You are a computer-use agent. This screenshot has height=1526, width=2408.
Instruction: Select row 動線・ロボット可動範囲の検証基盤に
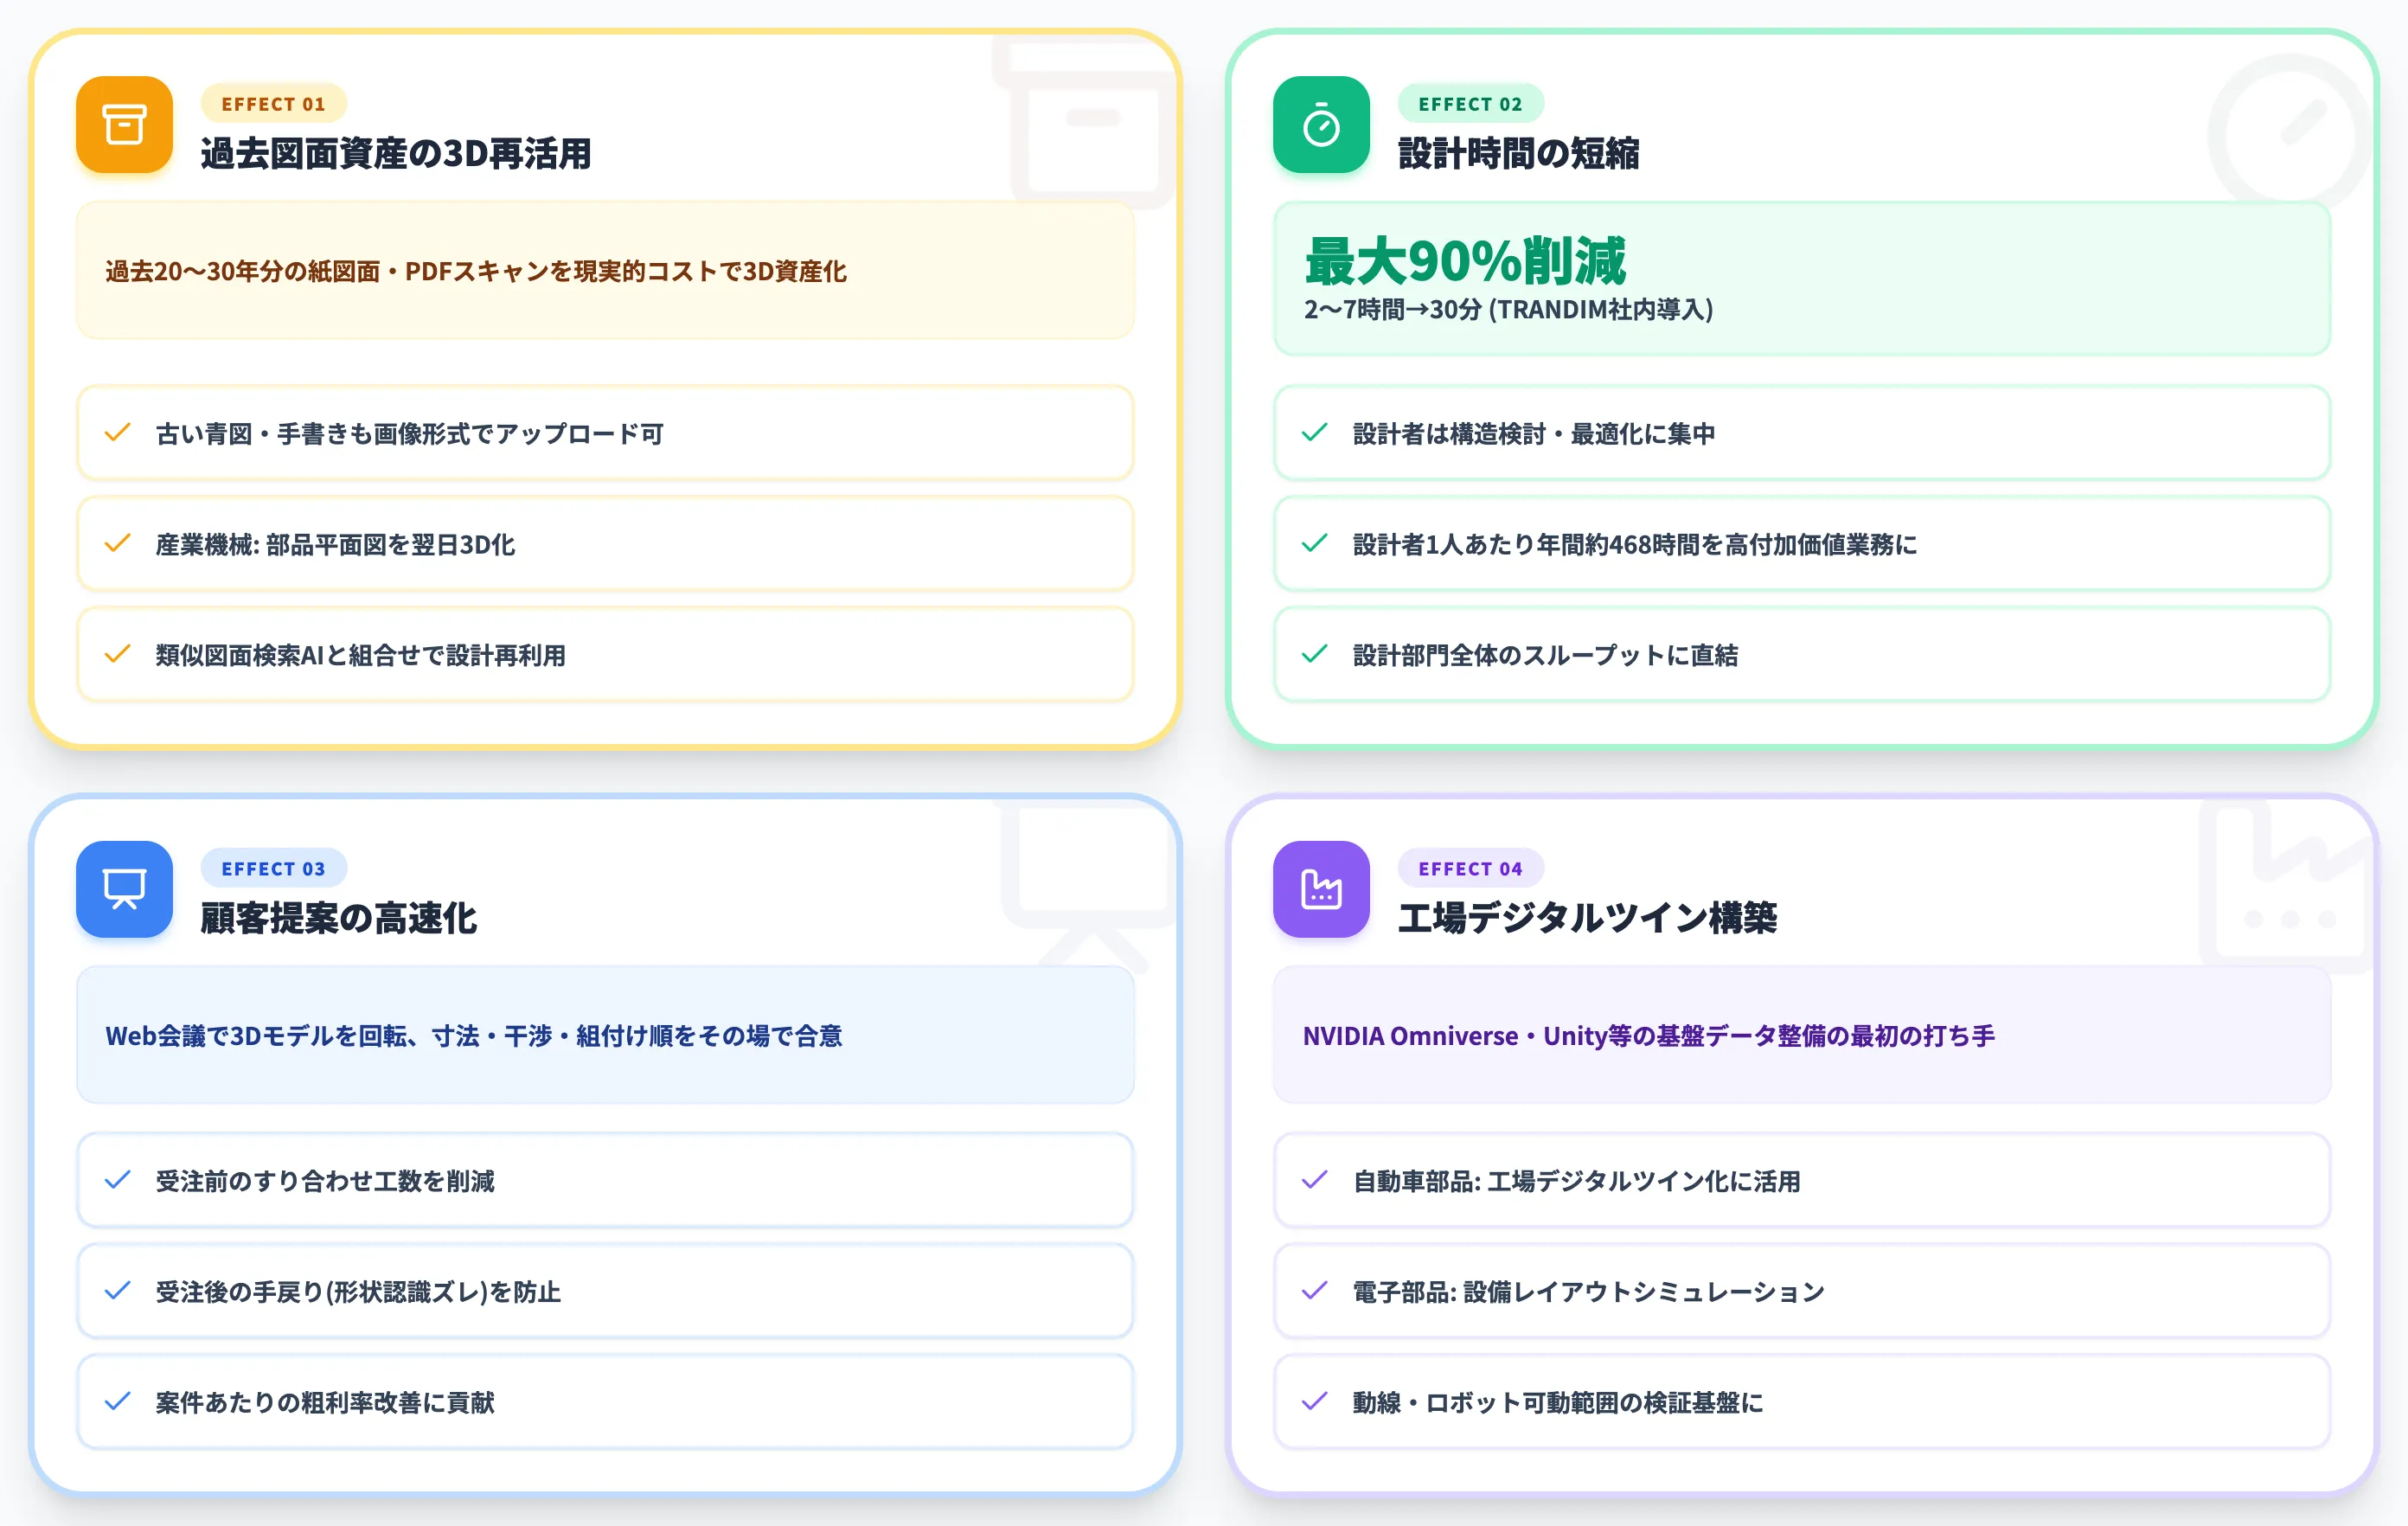[x=1802, y=1402]
